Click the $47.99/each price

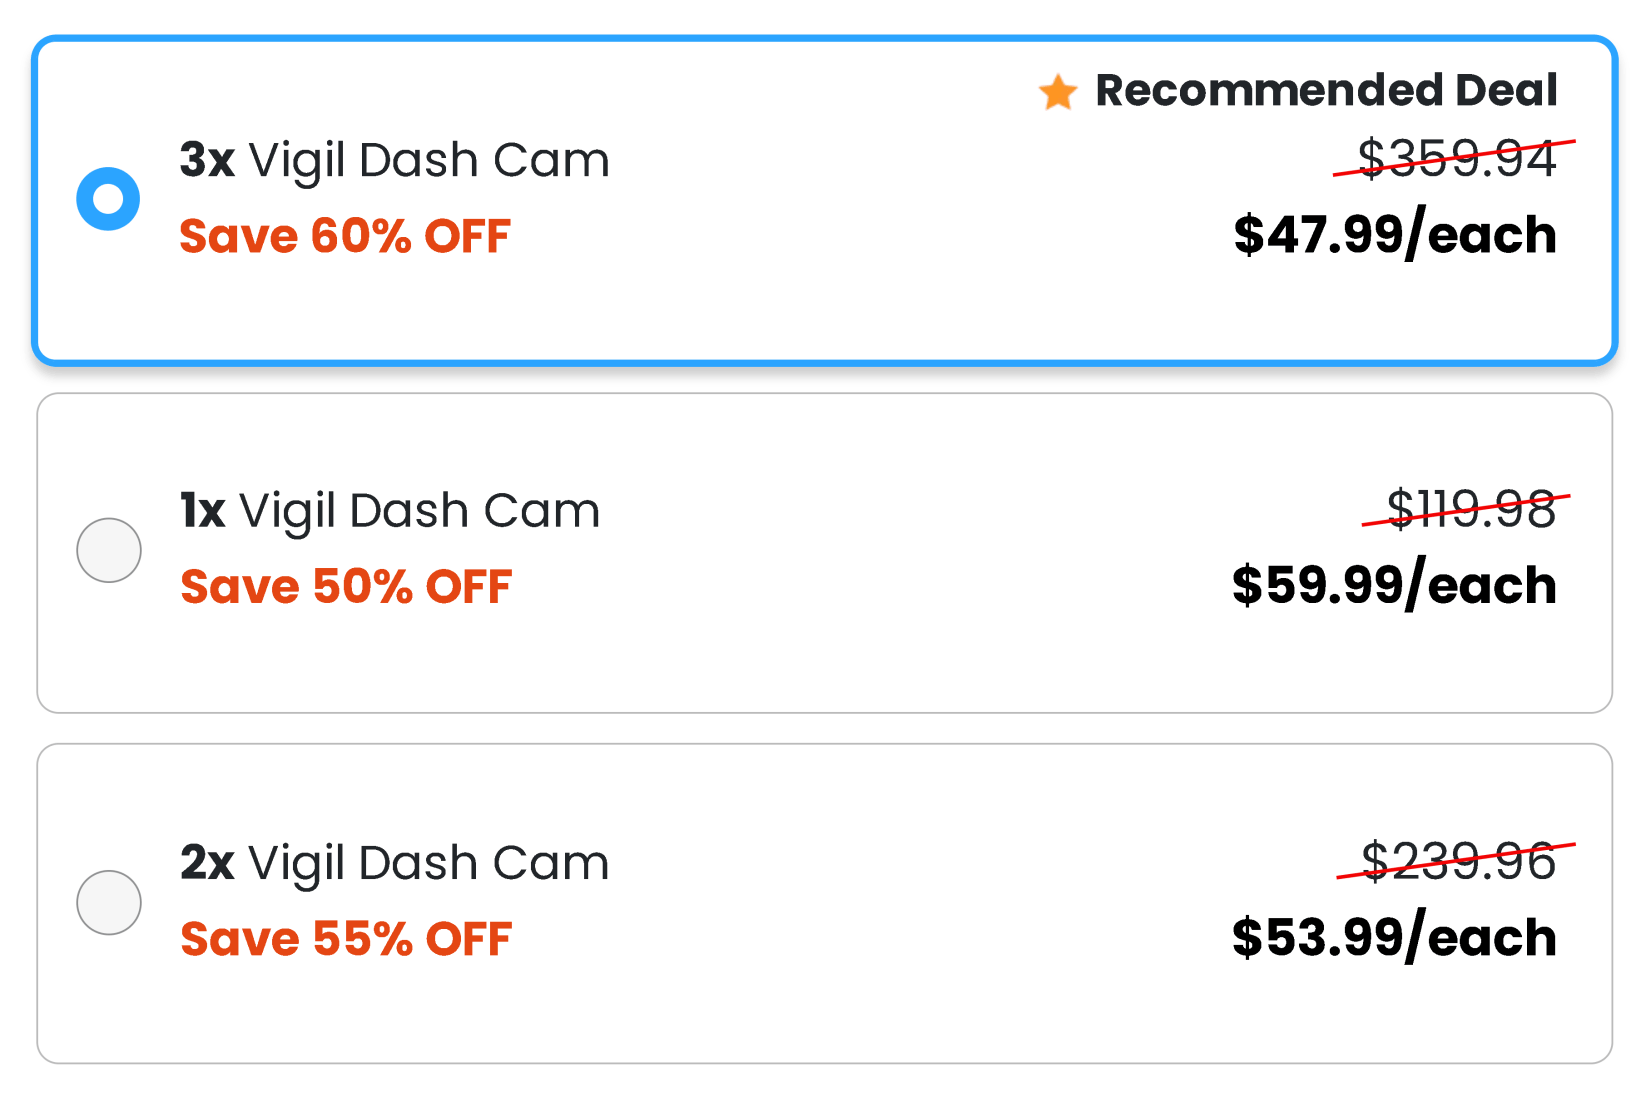1396,235
